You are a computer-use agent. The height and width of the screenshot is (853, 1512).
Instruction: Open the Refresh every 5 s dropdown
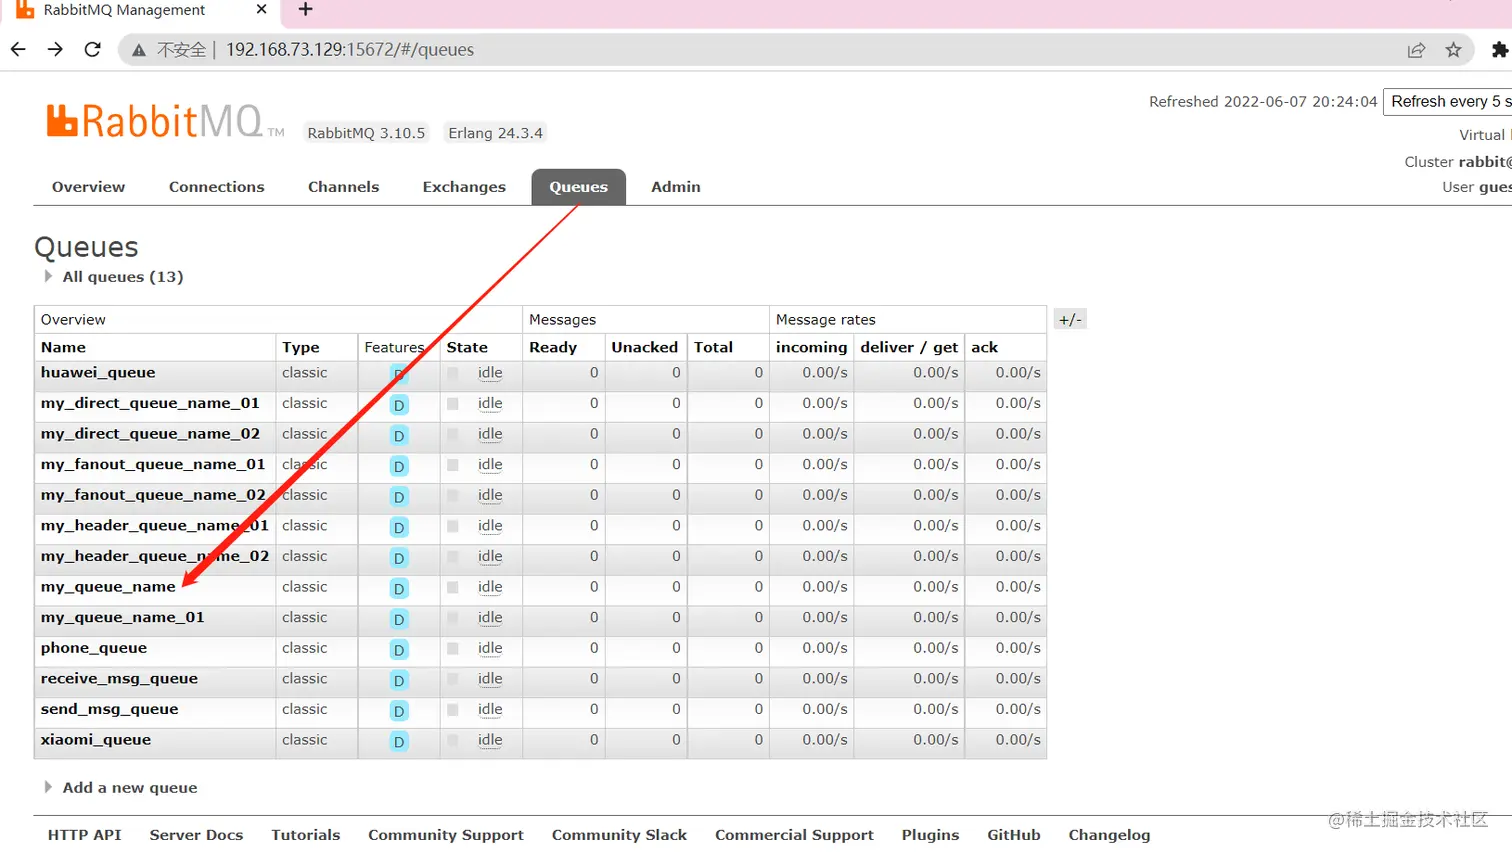1448,101
